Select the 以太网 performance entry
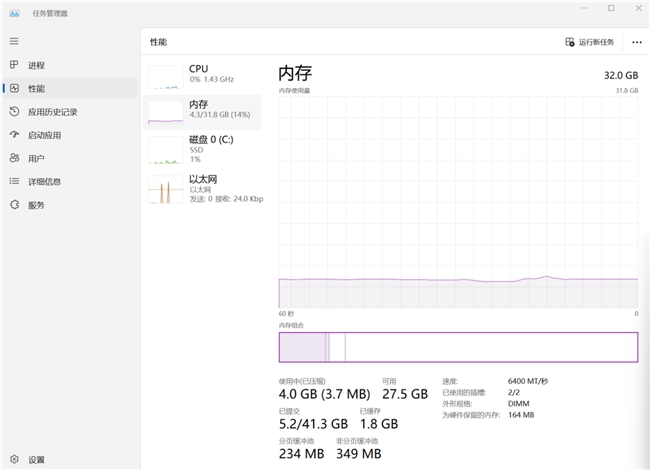Viewport: 650px width, 470px height. (x=202, y=189)
